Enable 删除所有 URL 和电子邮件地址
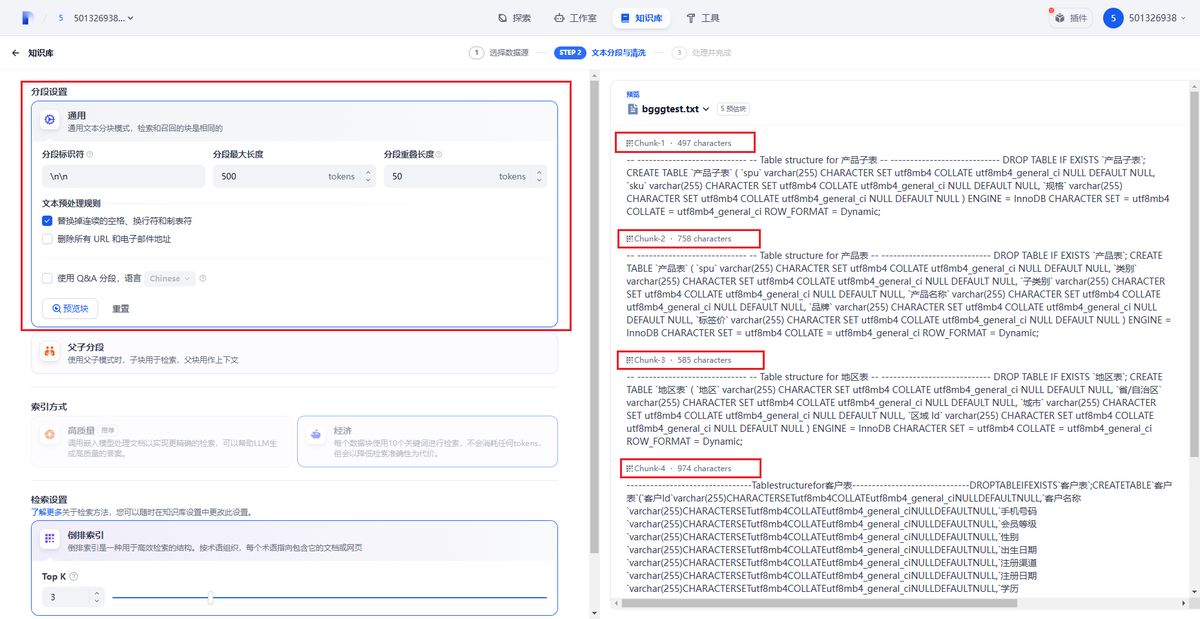1200x619 pixels. pyautogui.click(x=47, y=239)
